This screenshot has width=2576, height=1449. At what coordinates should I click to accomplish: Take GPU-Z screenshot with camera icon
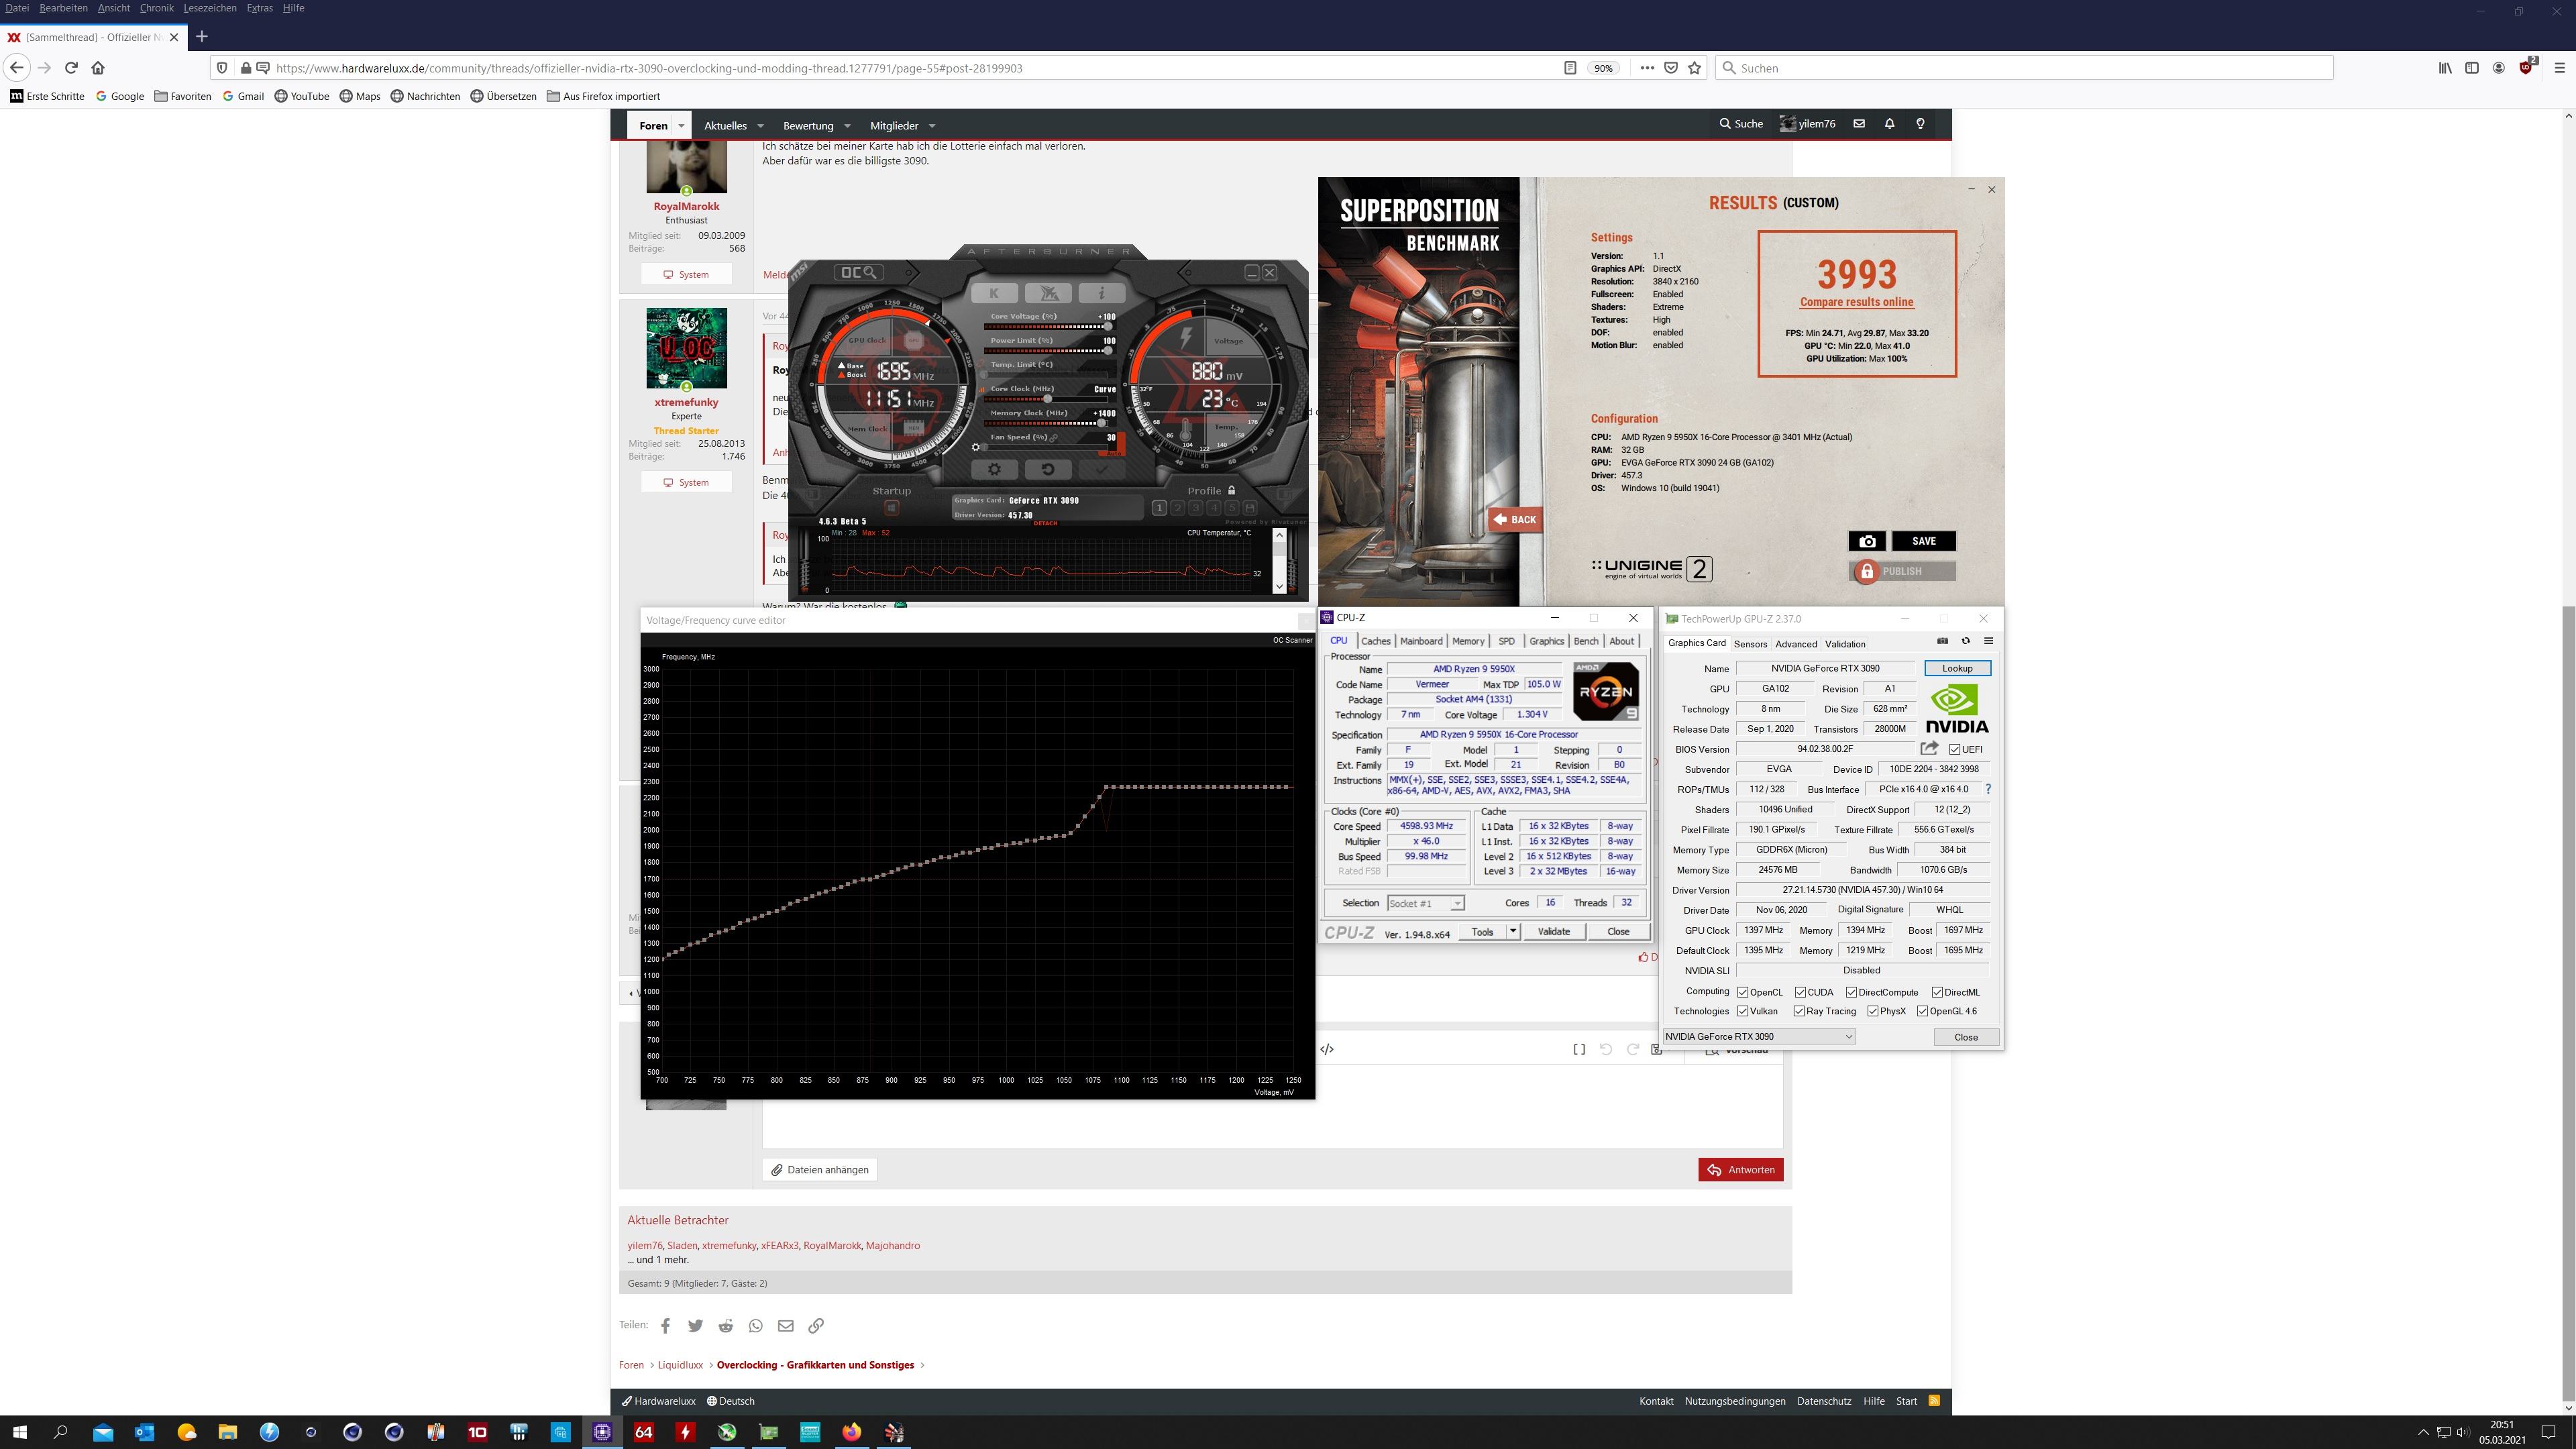pos(1942,641)
